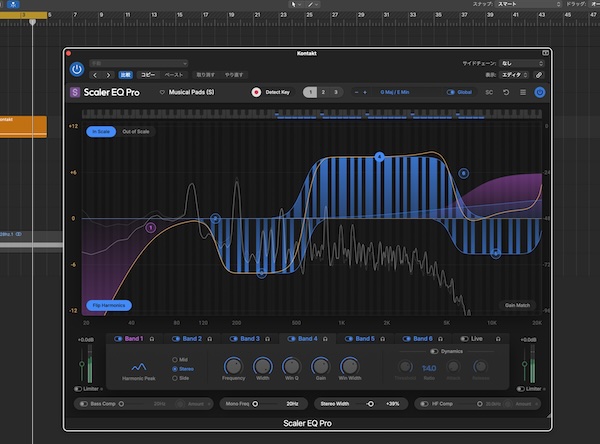Solo Band 3 with its headphone icon
The height and width of the screenshot is (444, 600).
coord(267,339)
